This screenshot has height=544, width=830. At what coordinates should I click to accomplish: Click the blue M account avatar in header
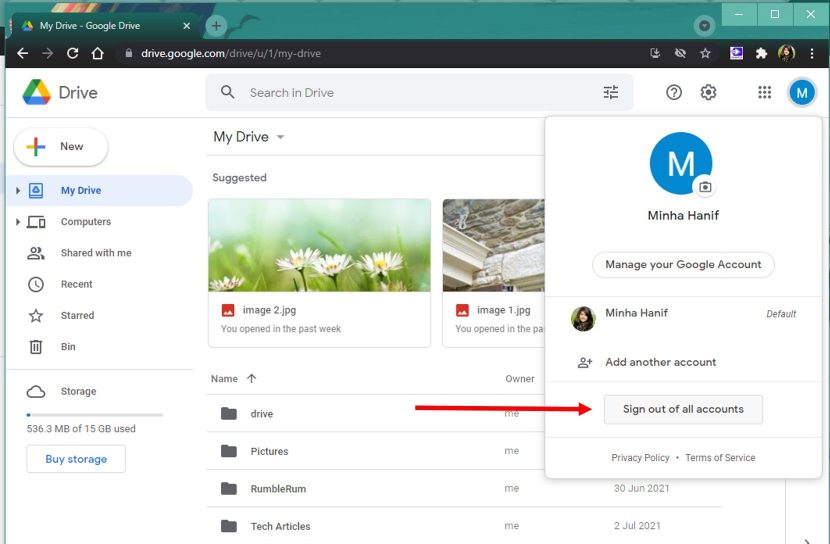pos(802,93)
